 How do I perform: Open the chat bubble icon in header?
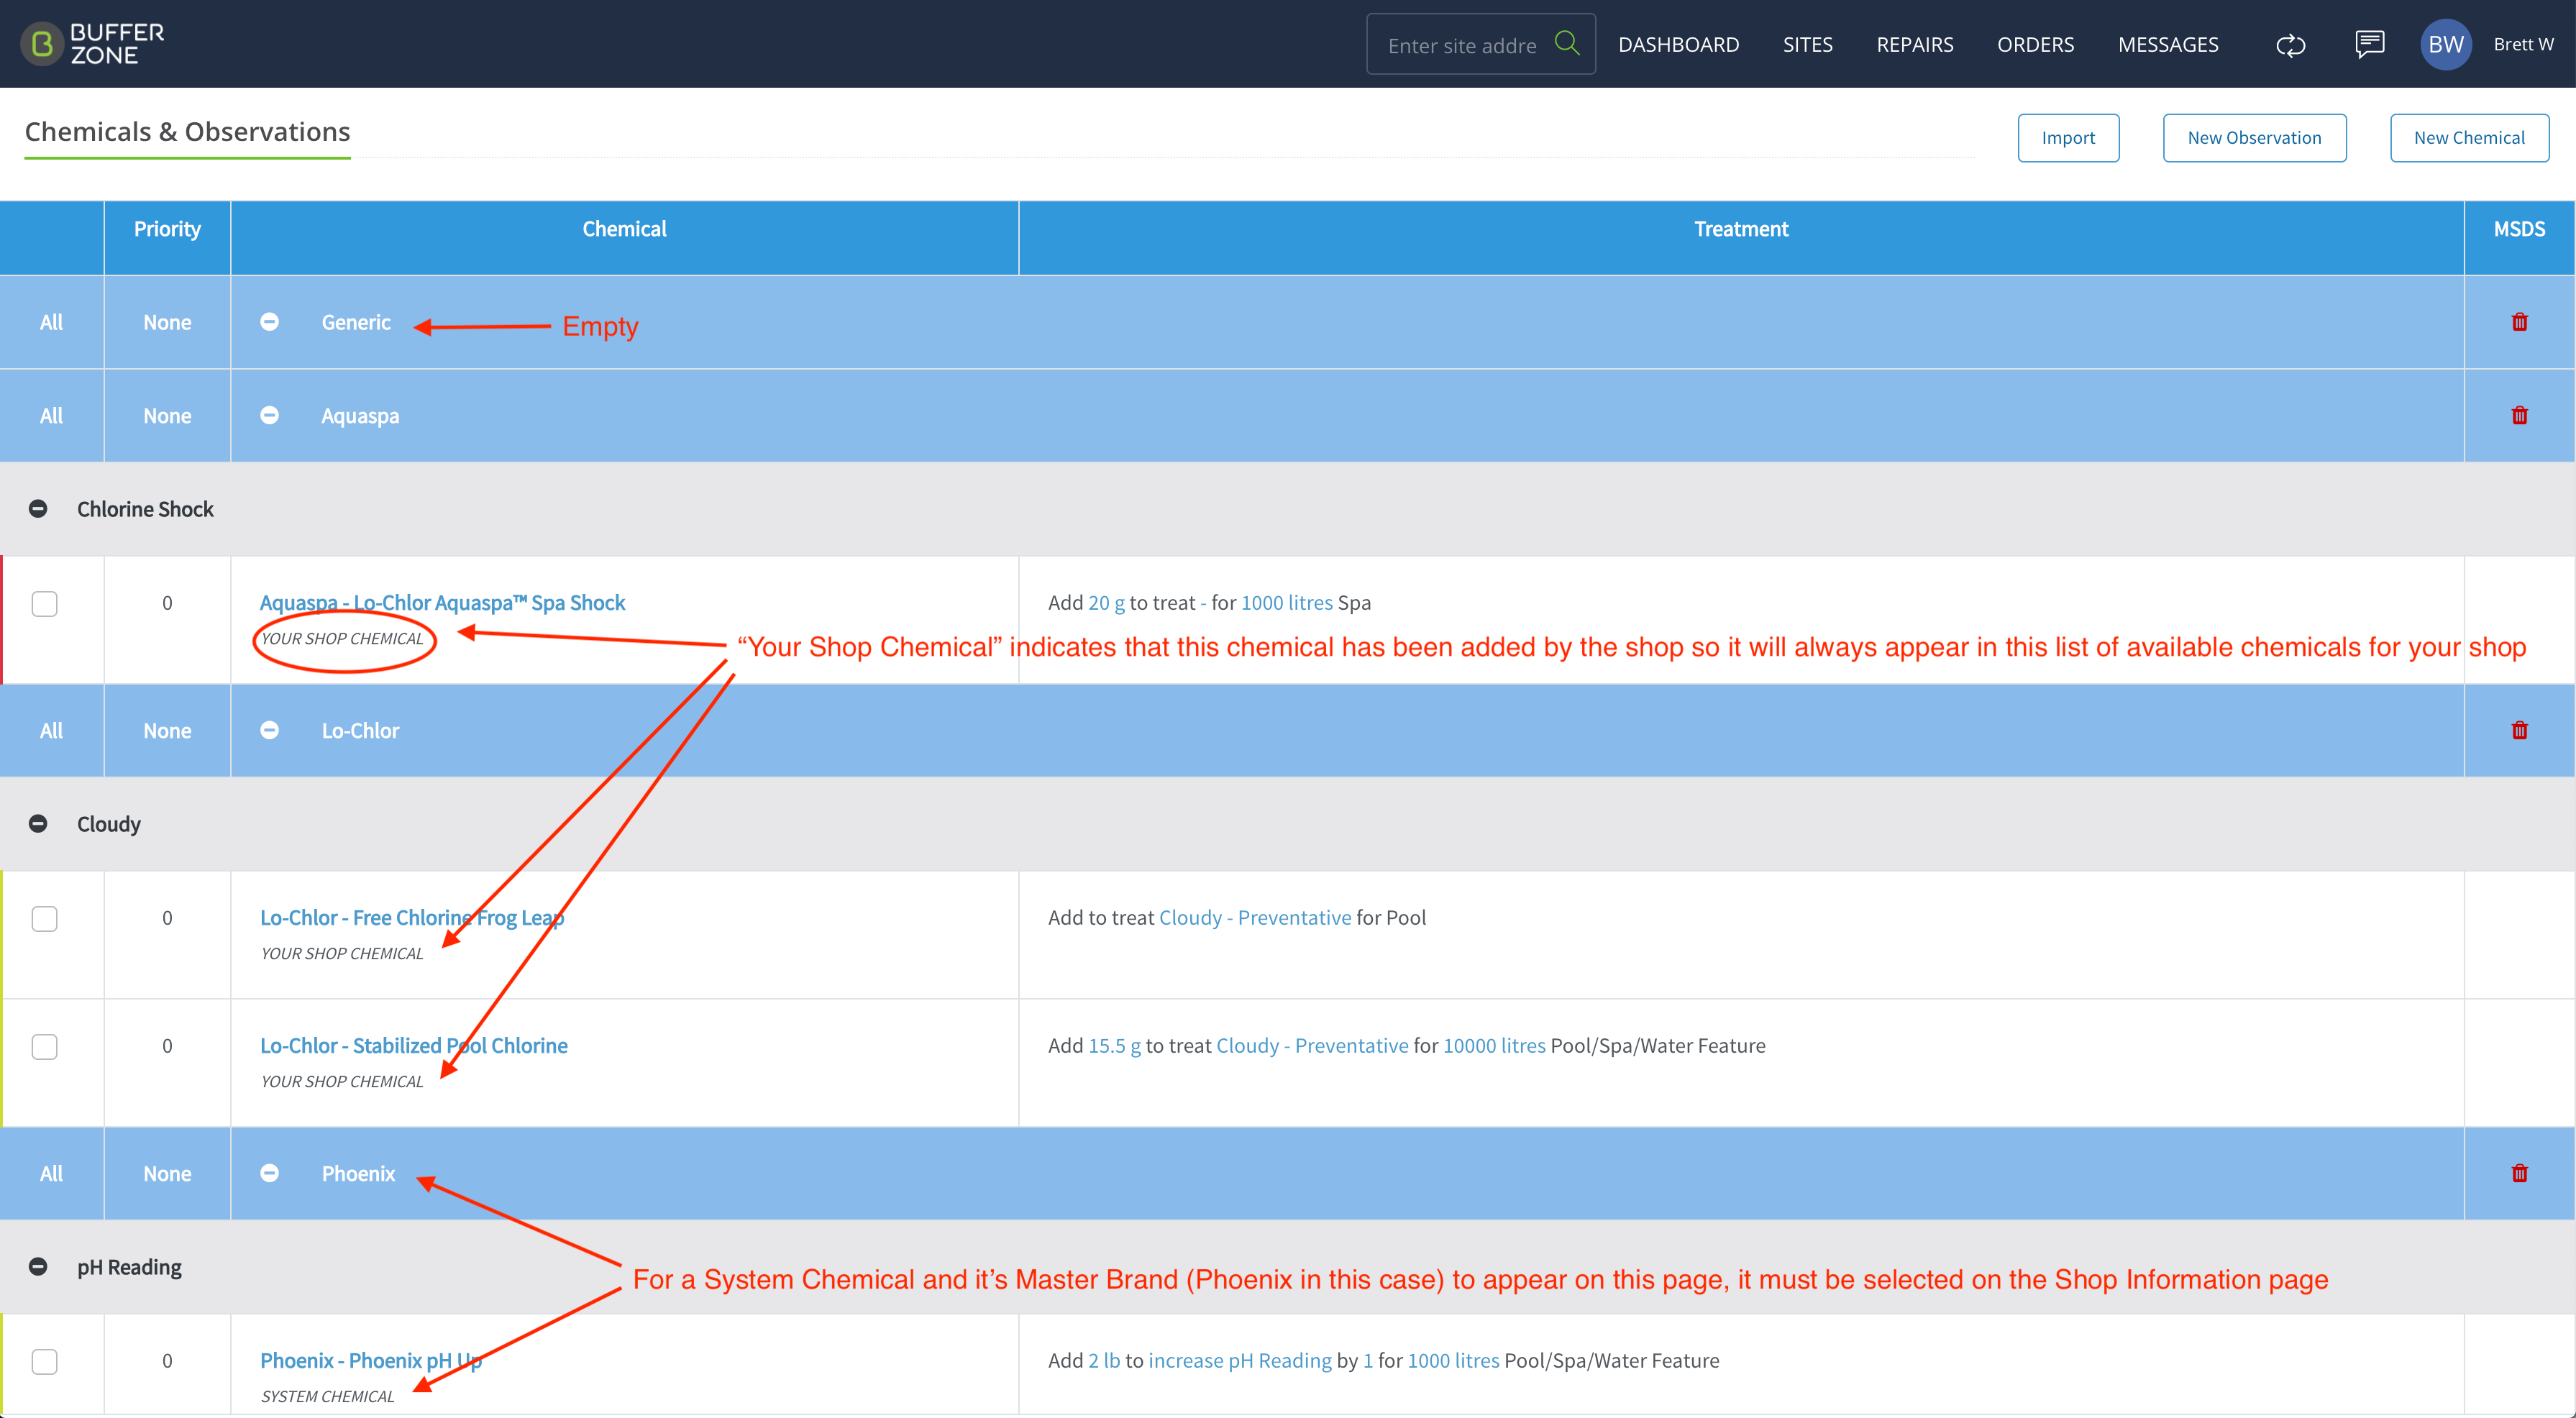2369,45
